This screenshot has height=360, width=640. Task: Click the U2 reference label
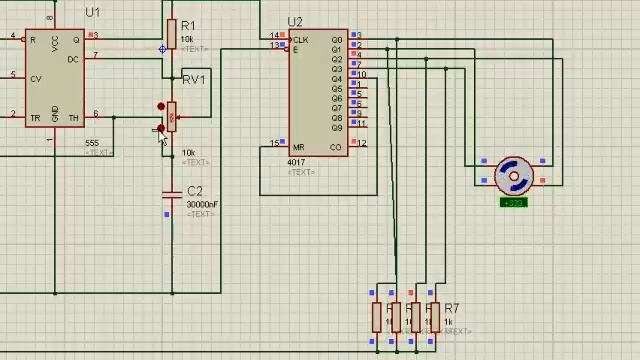[295, 22]
